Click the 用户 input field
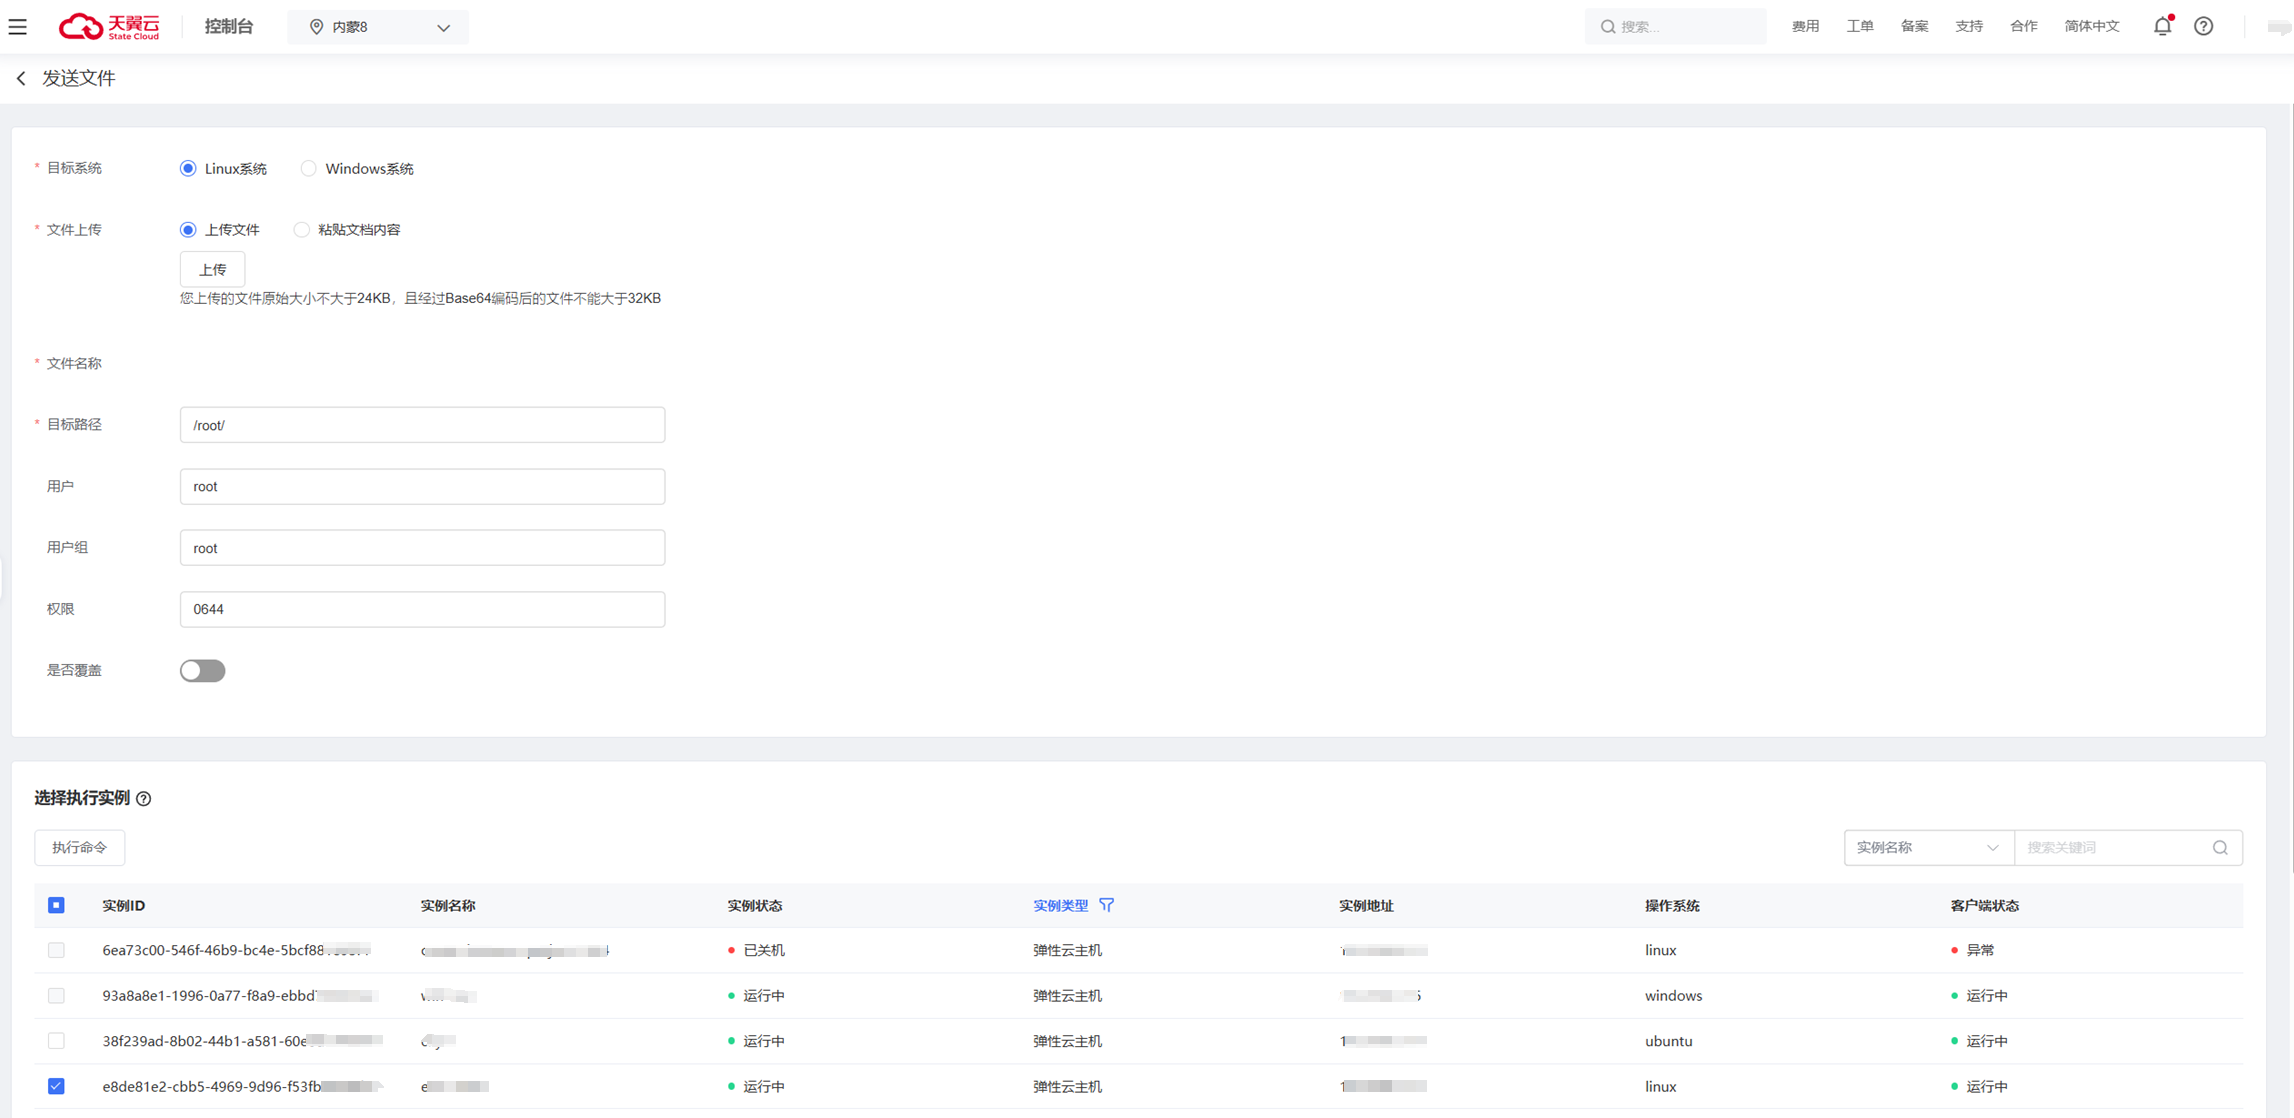 (422, 487)
